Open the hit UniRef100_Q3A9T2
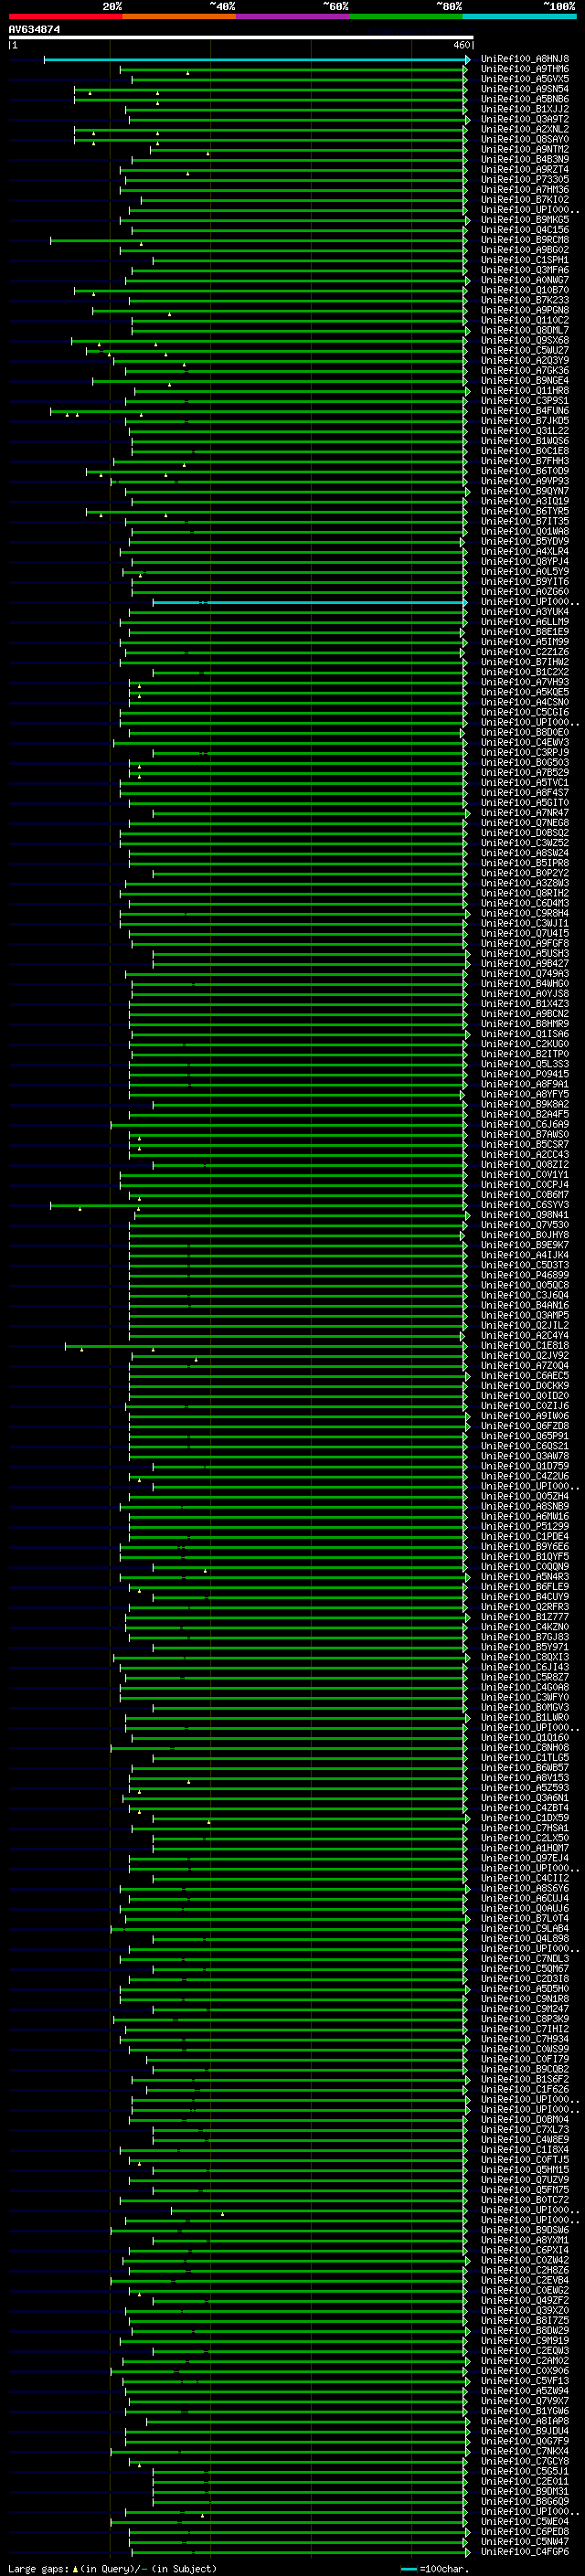 point(525,119)
